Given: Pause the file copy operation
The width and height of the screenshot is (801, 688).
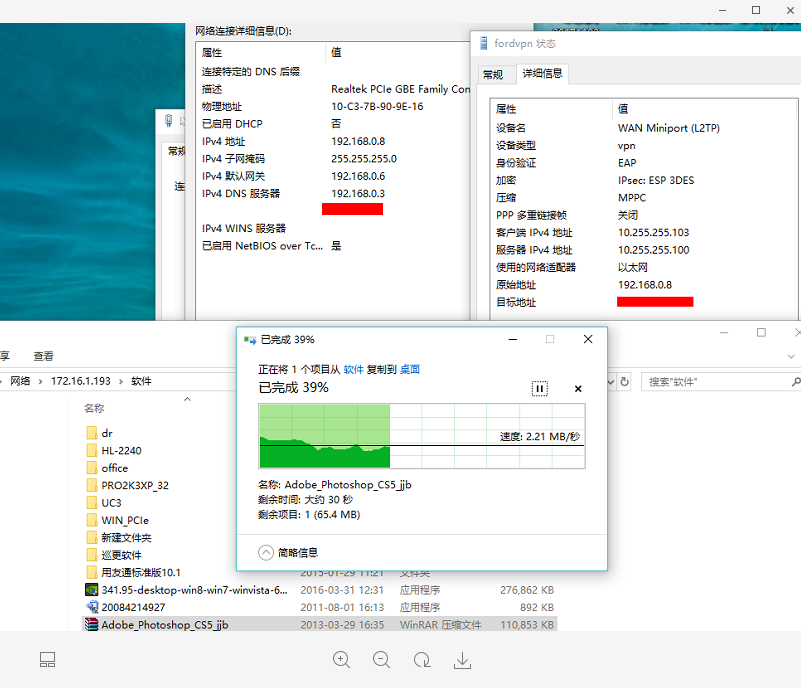Looking at the screenshot, I should (x=539, y=389).
